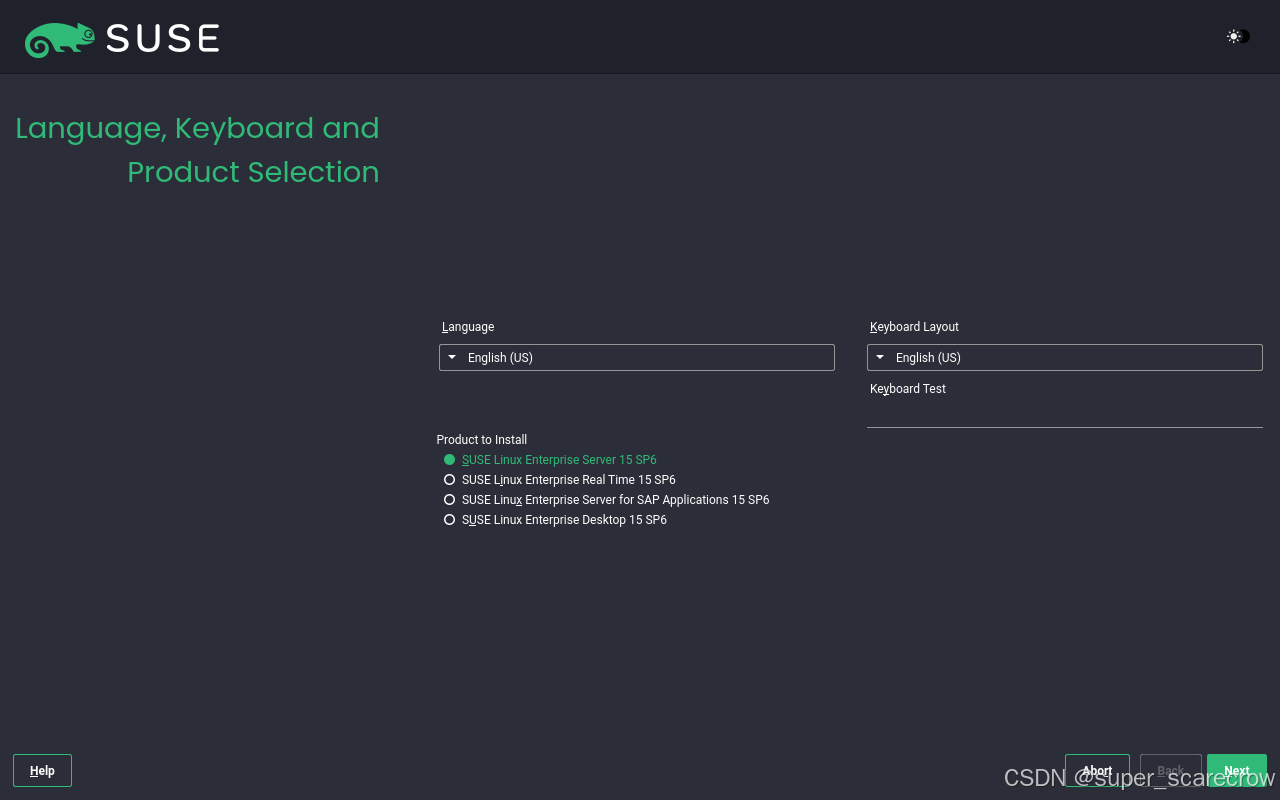Click the Back button
The image size is (1280, 800).
1171,770
